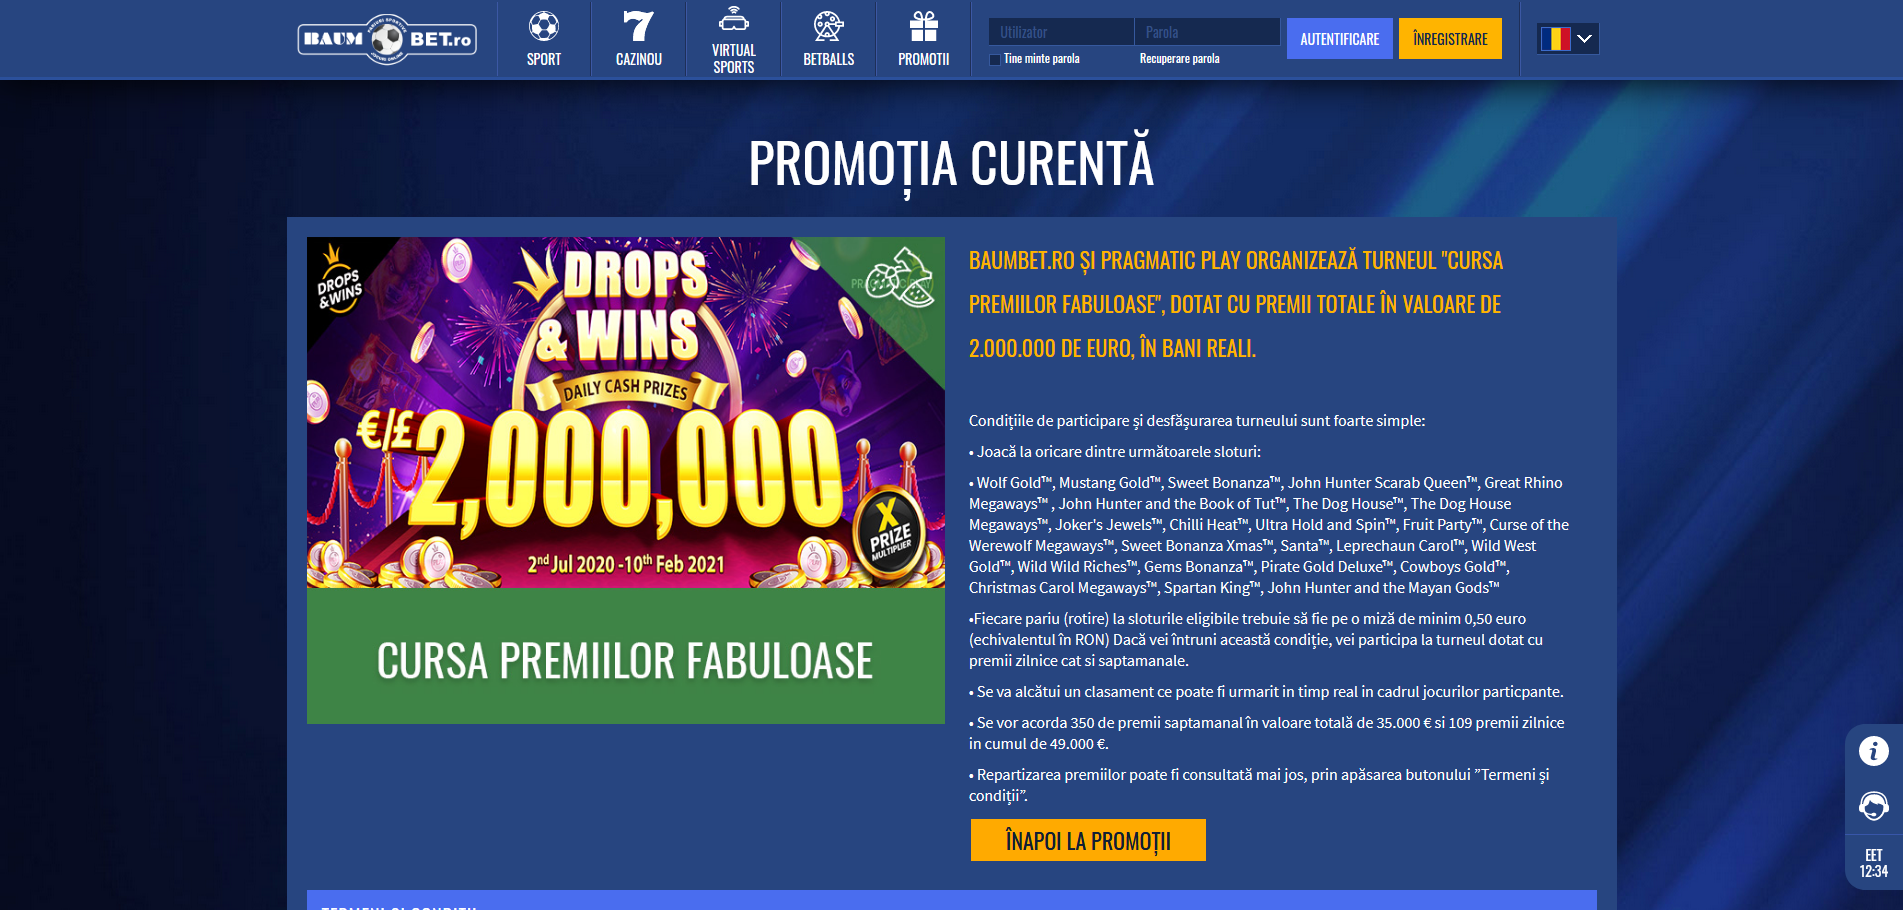Open Sport via the soccer ball icon
1903x910 pixels.
point(544,26)
